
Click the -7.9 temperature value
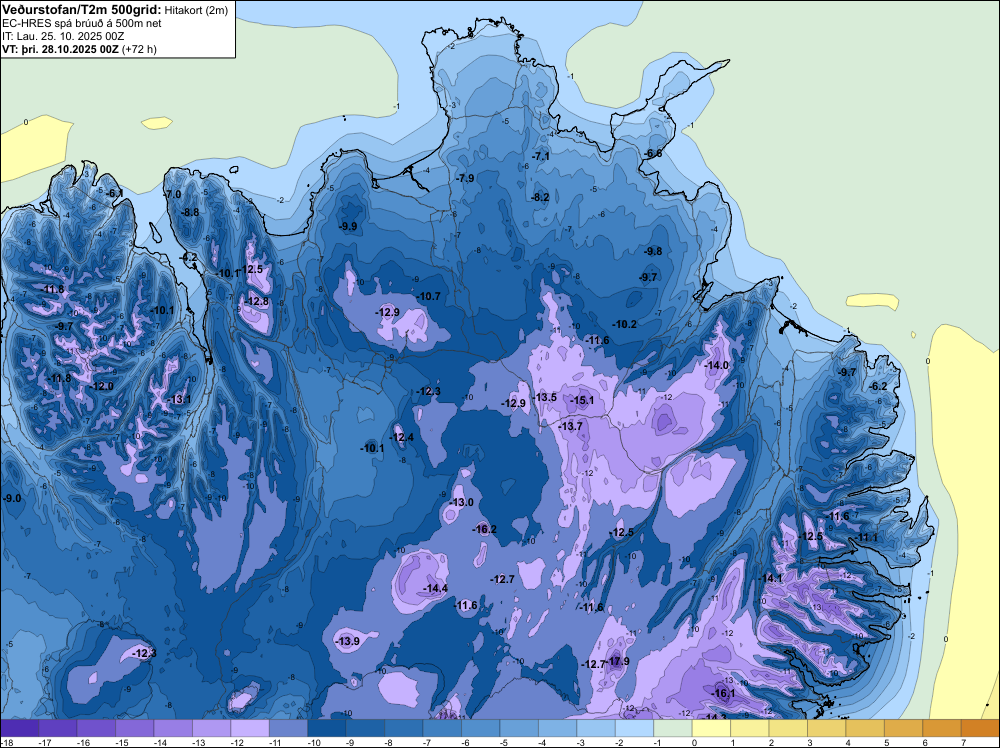click(x=464, y=178)
